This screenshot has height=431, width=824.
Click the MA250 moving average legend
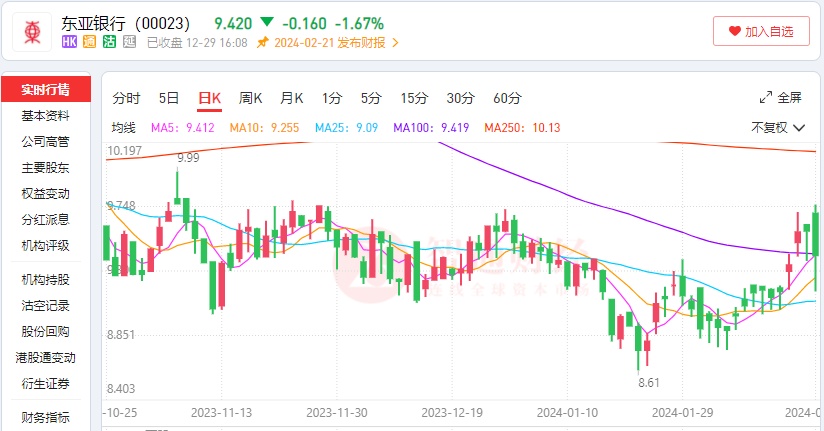tap(522, 128)
